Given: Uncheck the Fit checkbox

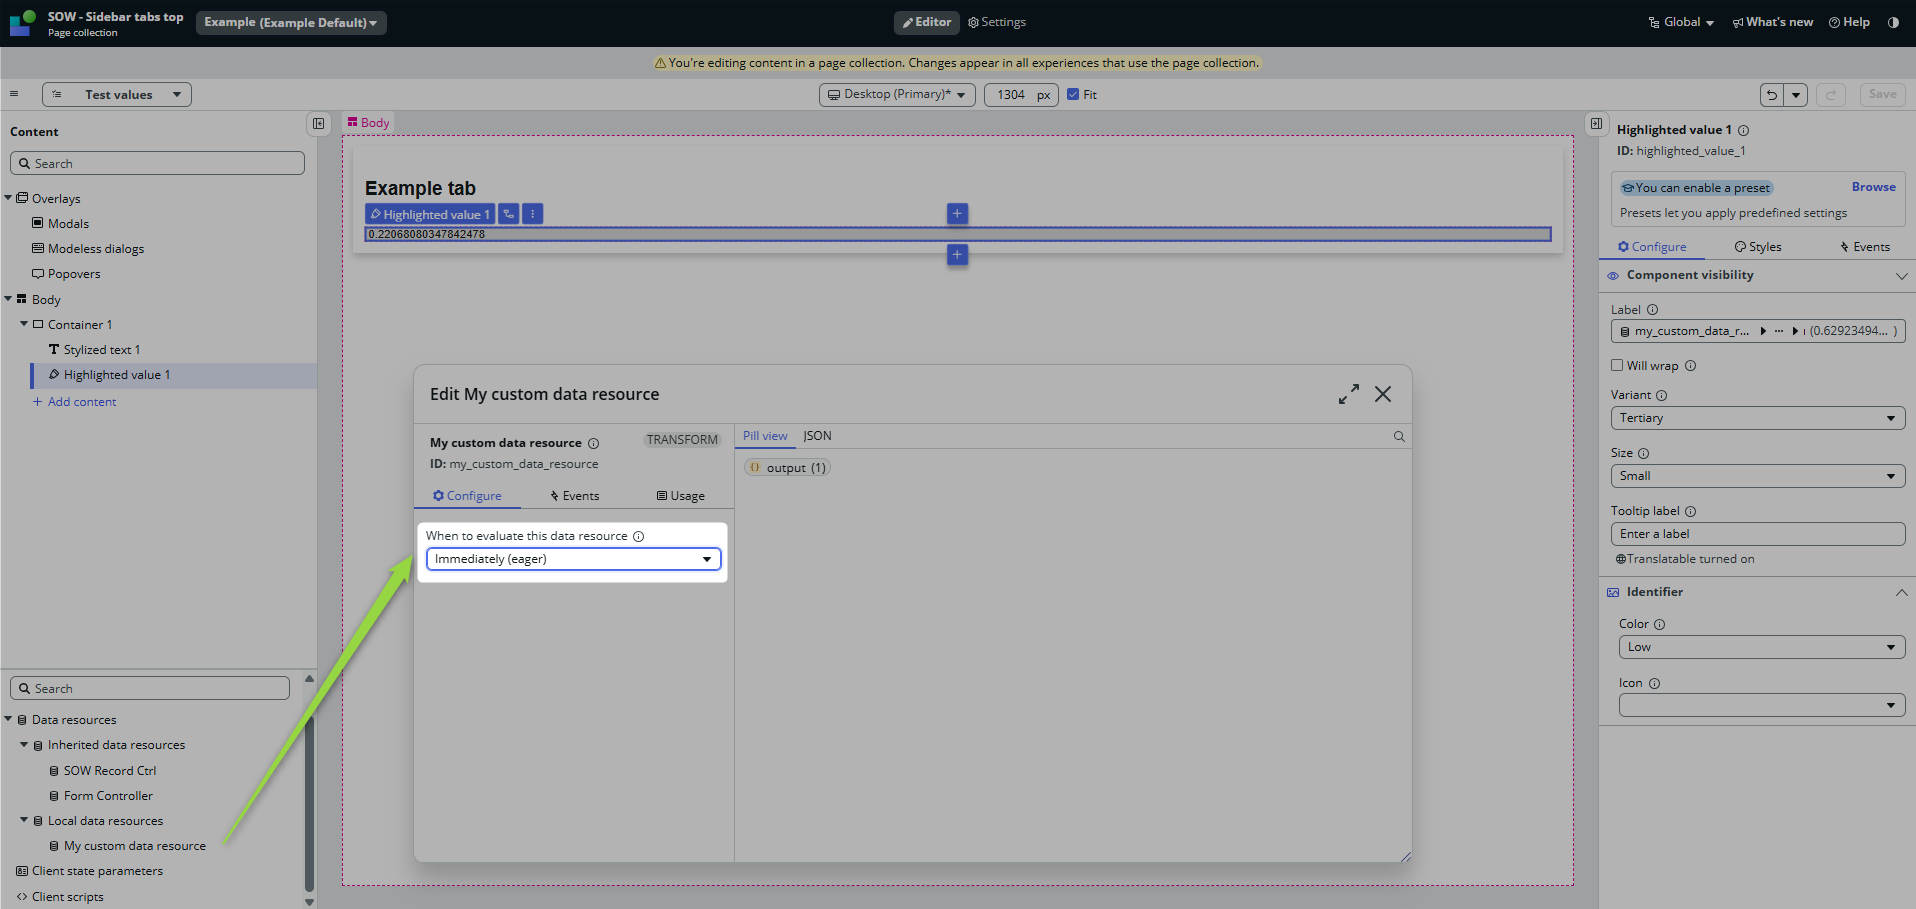Looking at the screenshot, I should click(1073, 95).
